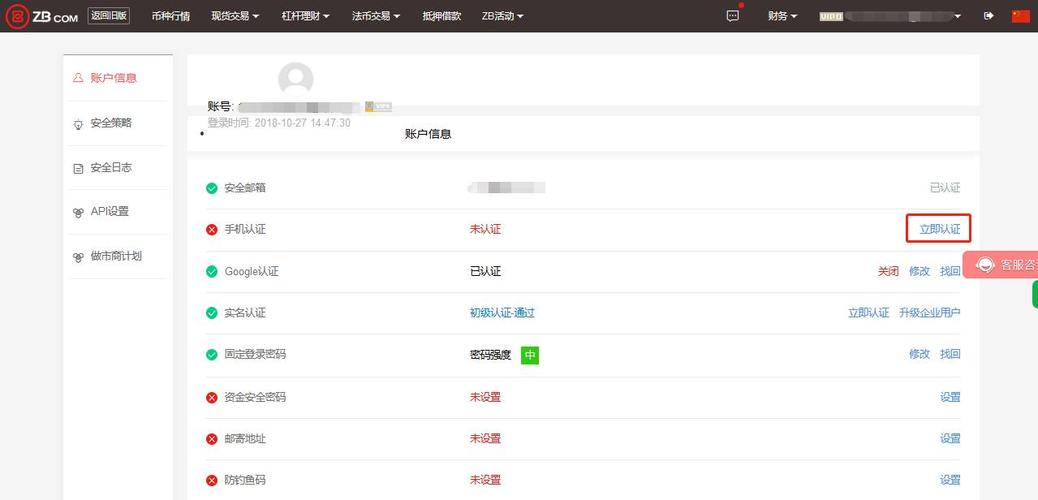The image size is (1038, 500).
Task: Click 立即认证 for phone verification
Action: [x=939, y=229]
